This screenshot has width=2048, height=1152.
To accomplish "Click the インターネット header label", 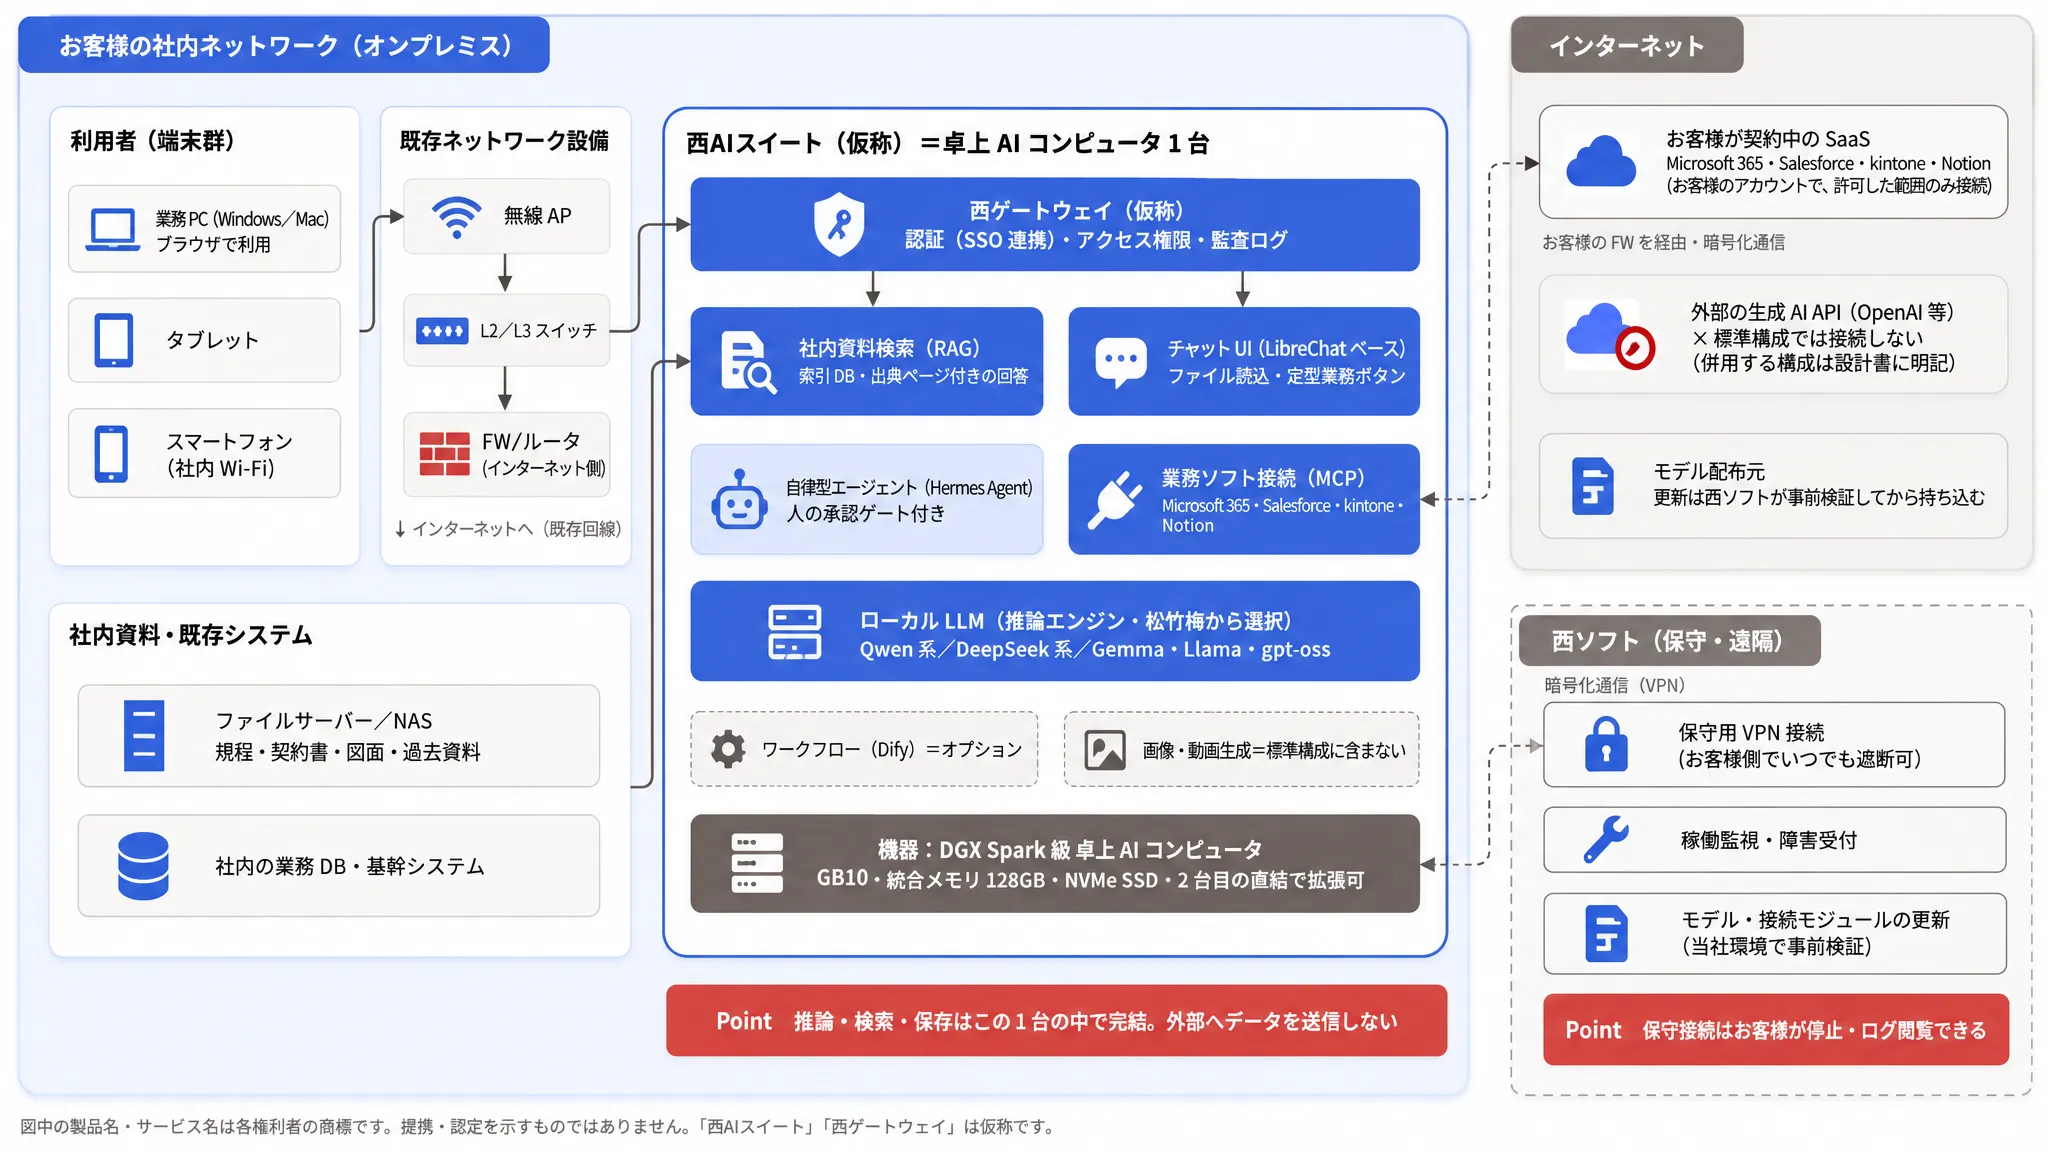I will tap(1627, 45).
